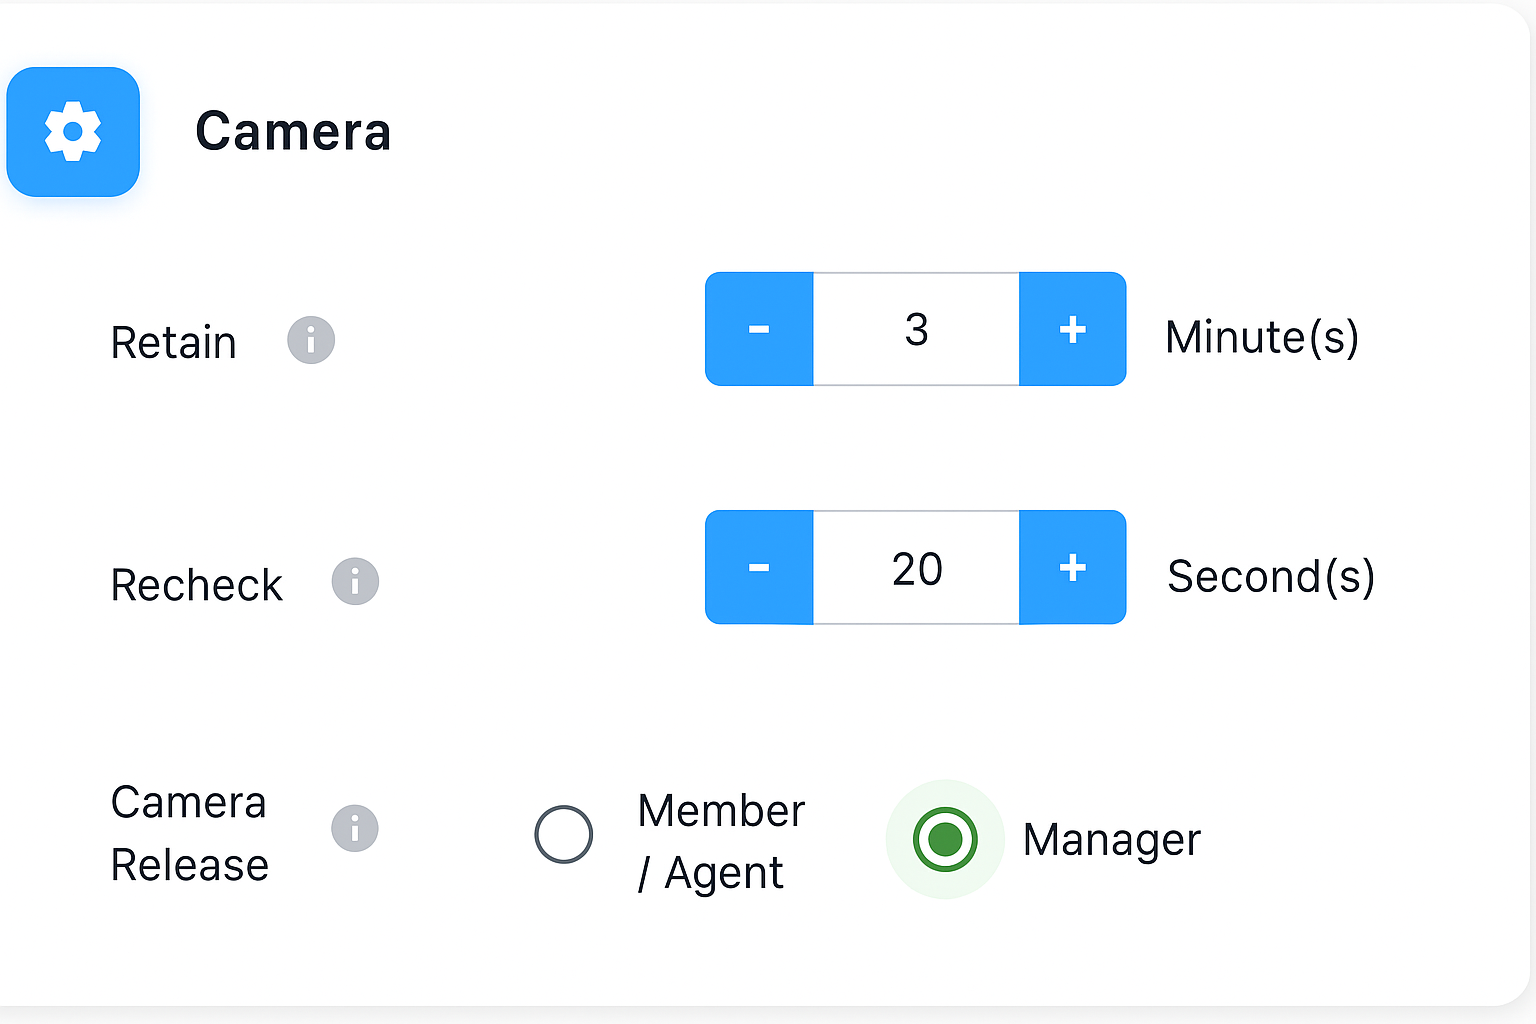
Task: Click the "Manager" option label text
Action: click(1111, 840)
